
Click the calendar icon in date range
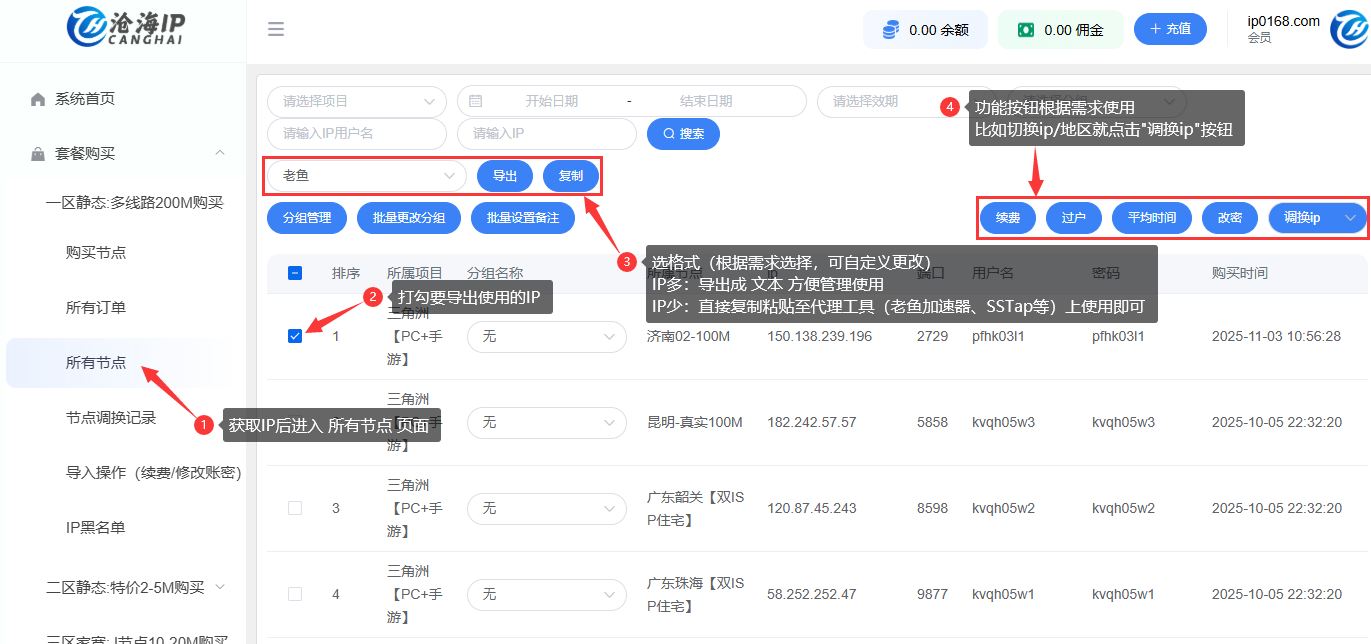pyautogui.click(x=476, y=101)
